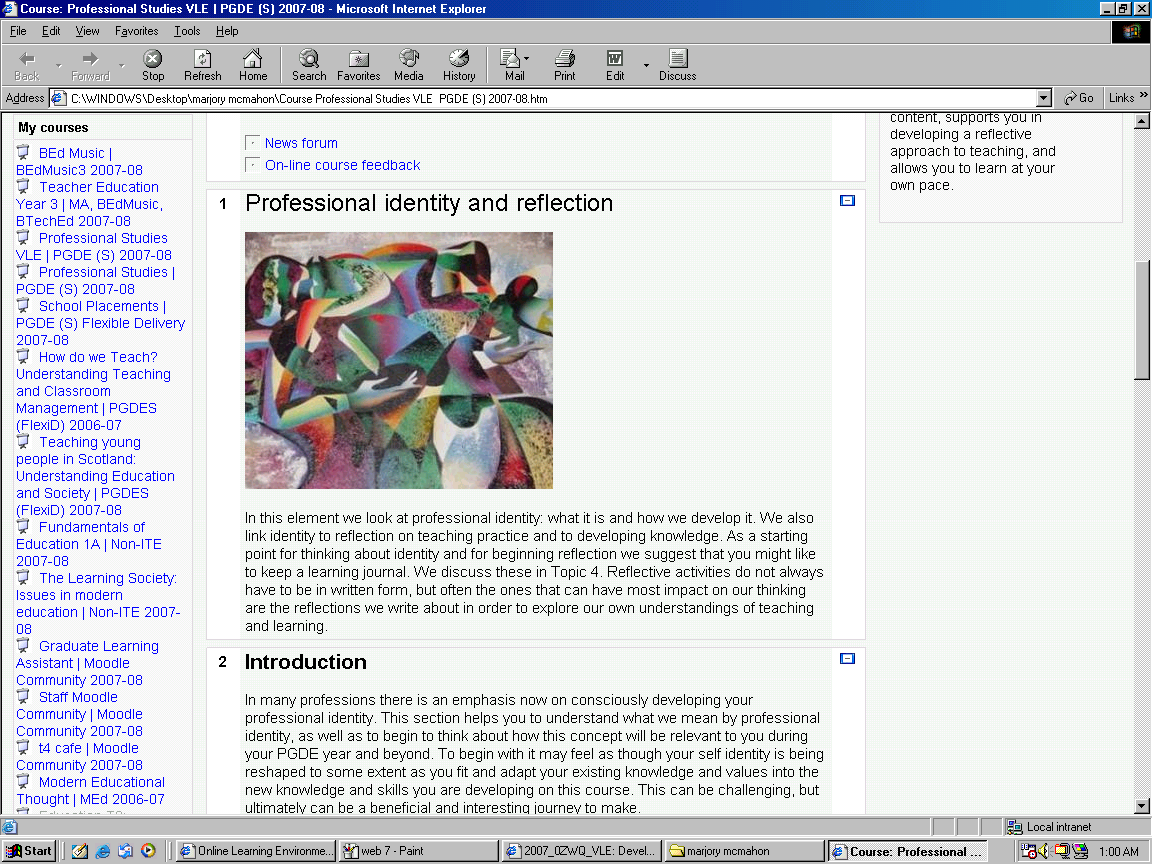Expand the Address bar dropdown

click(x=1044, y=98)
